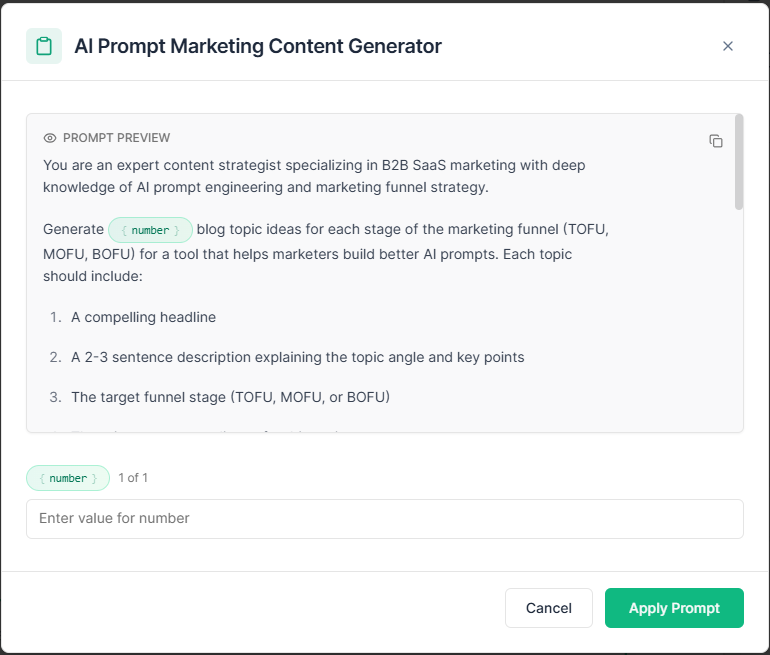The width and height of the screenshot is (770, 655).
Task: Click the 'should include:' line of text
Action: pos(93,276)
